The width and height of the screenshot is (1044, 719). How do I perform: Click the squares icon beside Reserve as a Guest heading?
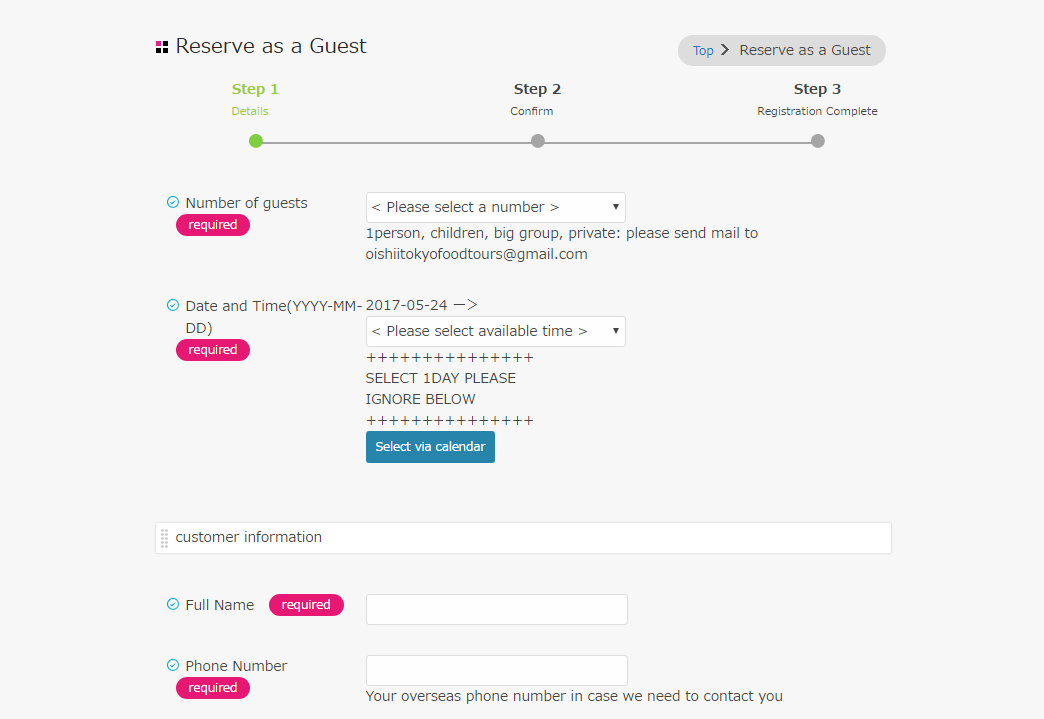pyautogui.click(x=162, y=47)
